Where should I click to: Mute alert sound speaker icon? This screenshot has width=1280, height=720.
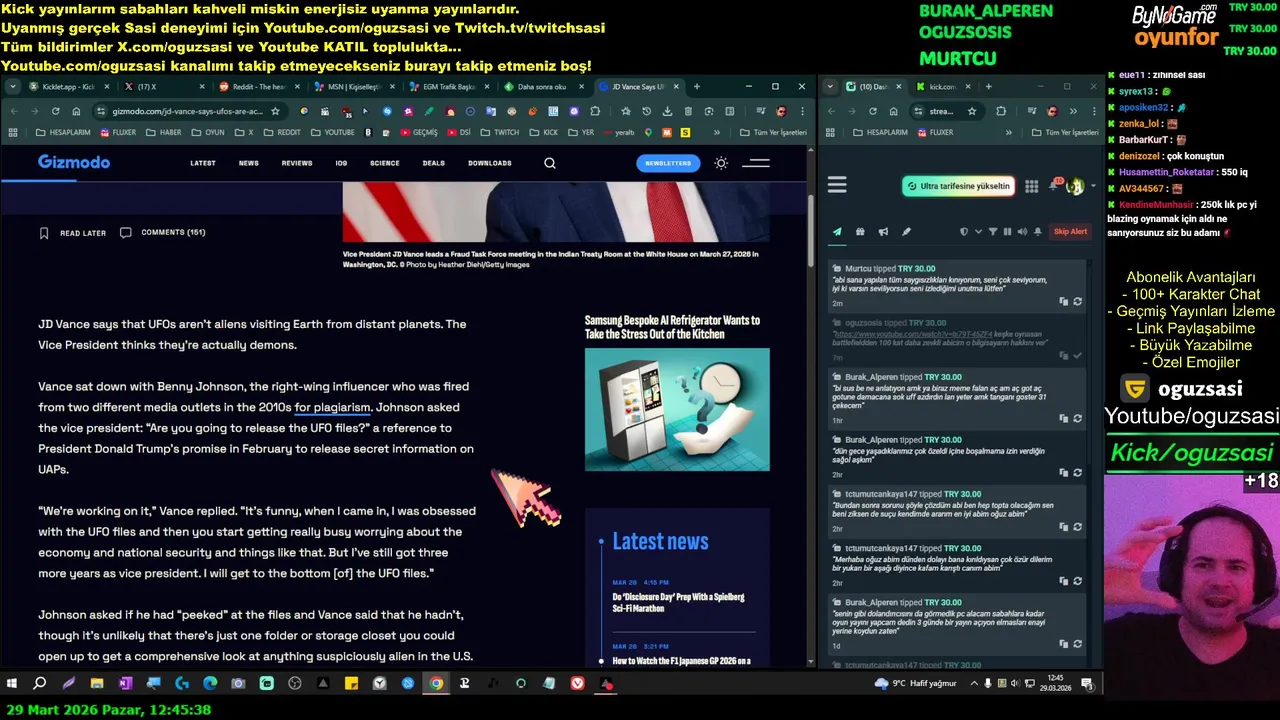[1022, 232]
